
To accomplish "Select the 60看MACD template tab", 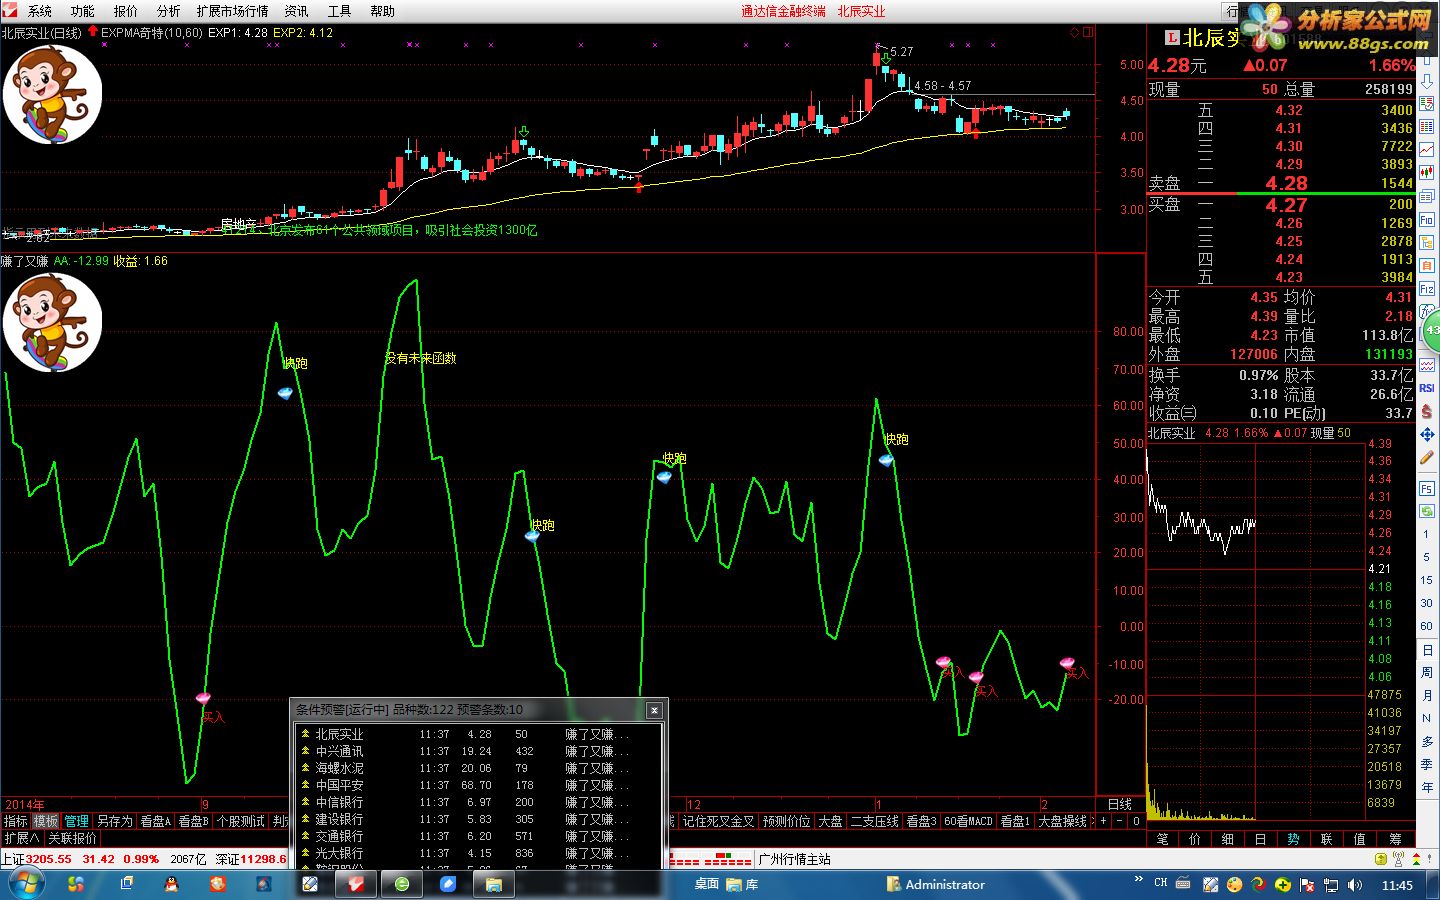I will (x=968, y=821).
